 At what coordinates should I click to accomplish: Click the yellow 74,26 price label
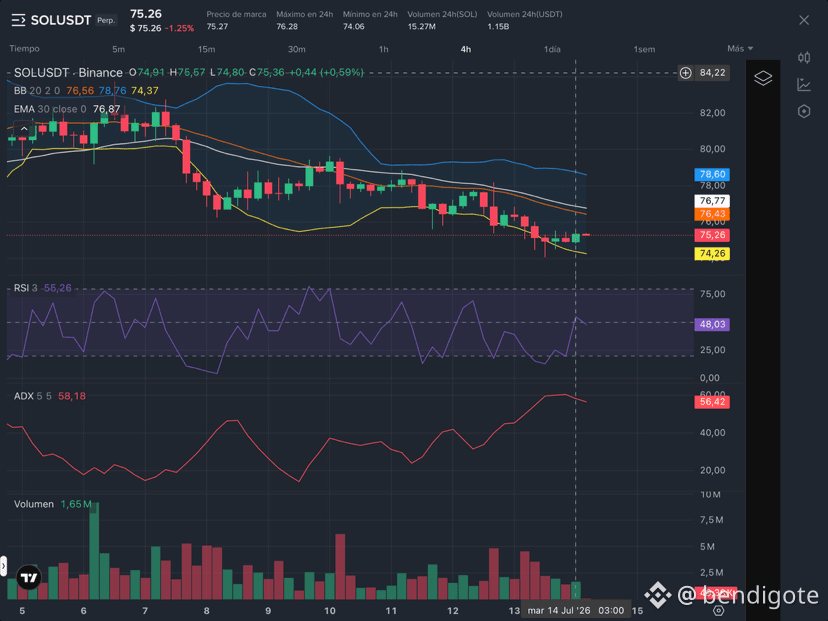click(712, 253)
